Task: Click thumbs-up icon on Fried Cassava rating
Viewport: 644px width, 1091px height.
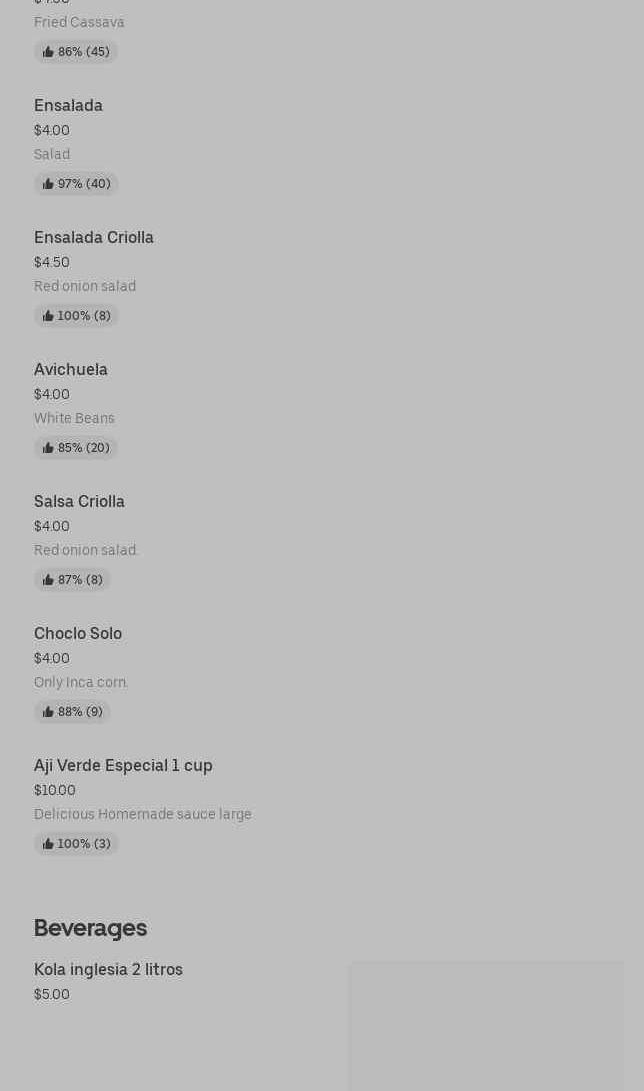Action: tap(48, 52)
